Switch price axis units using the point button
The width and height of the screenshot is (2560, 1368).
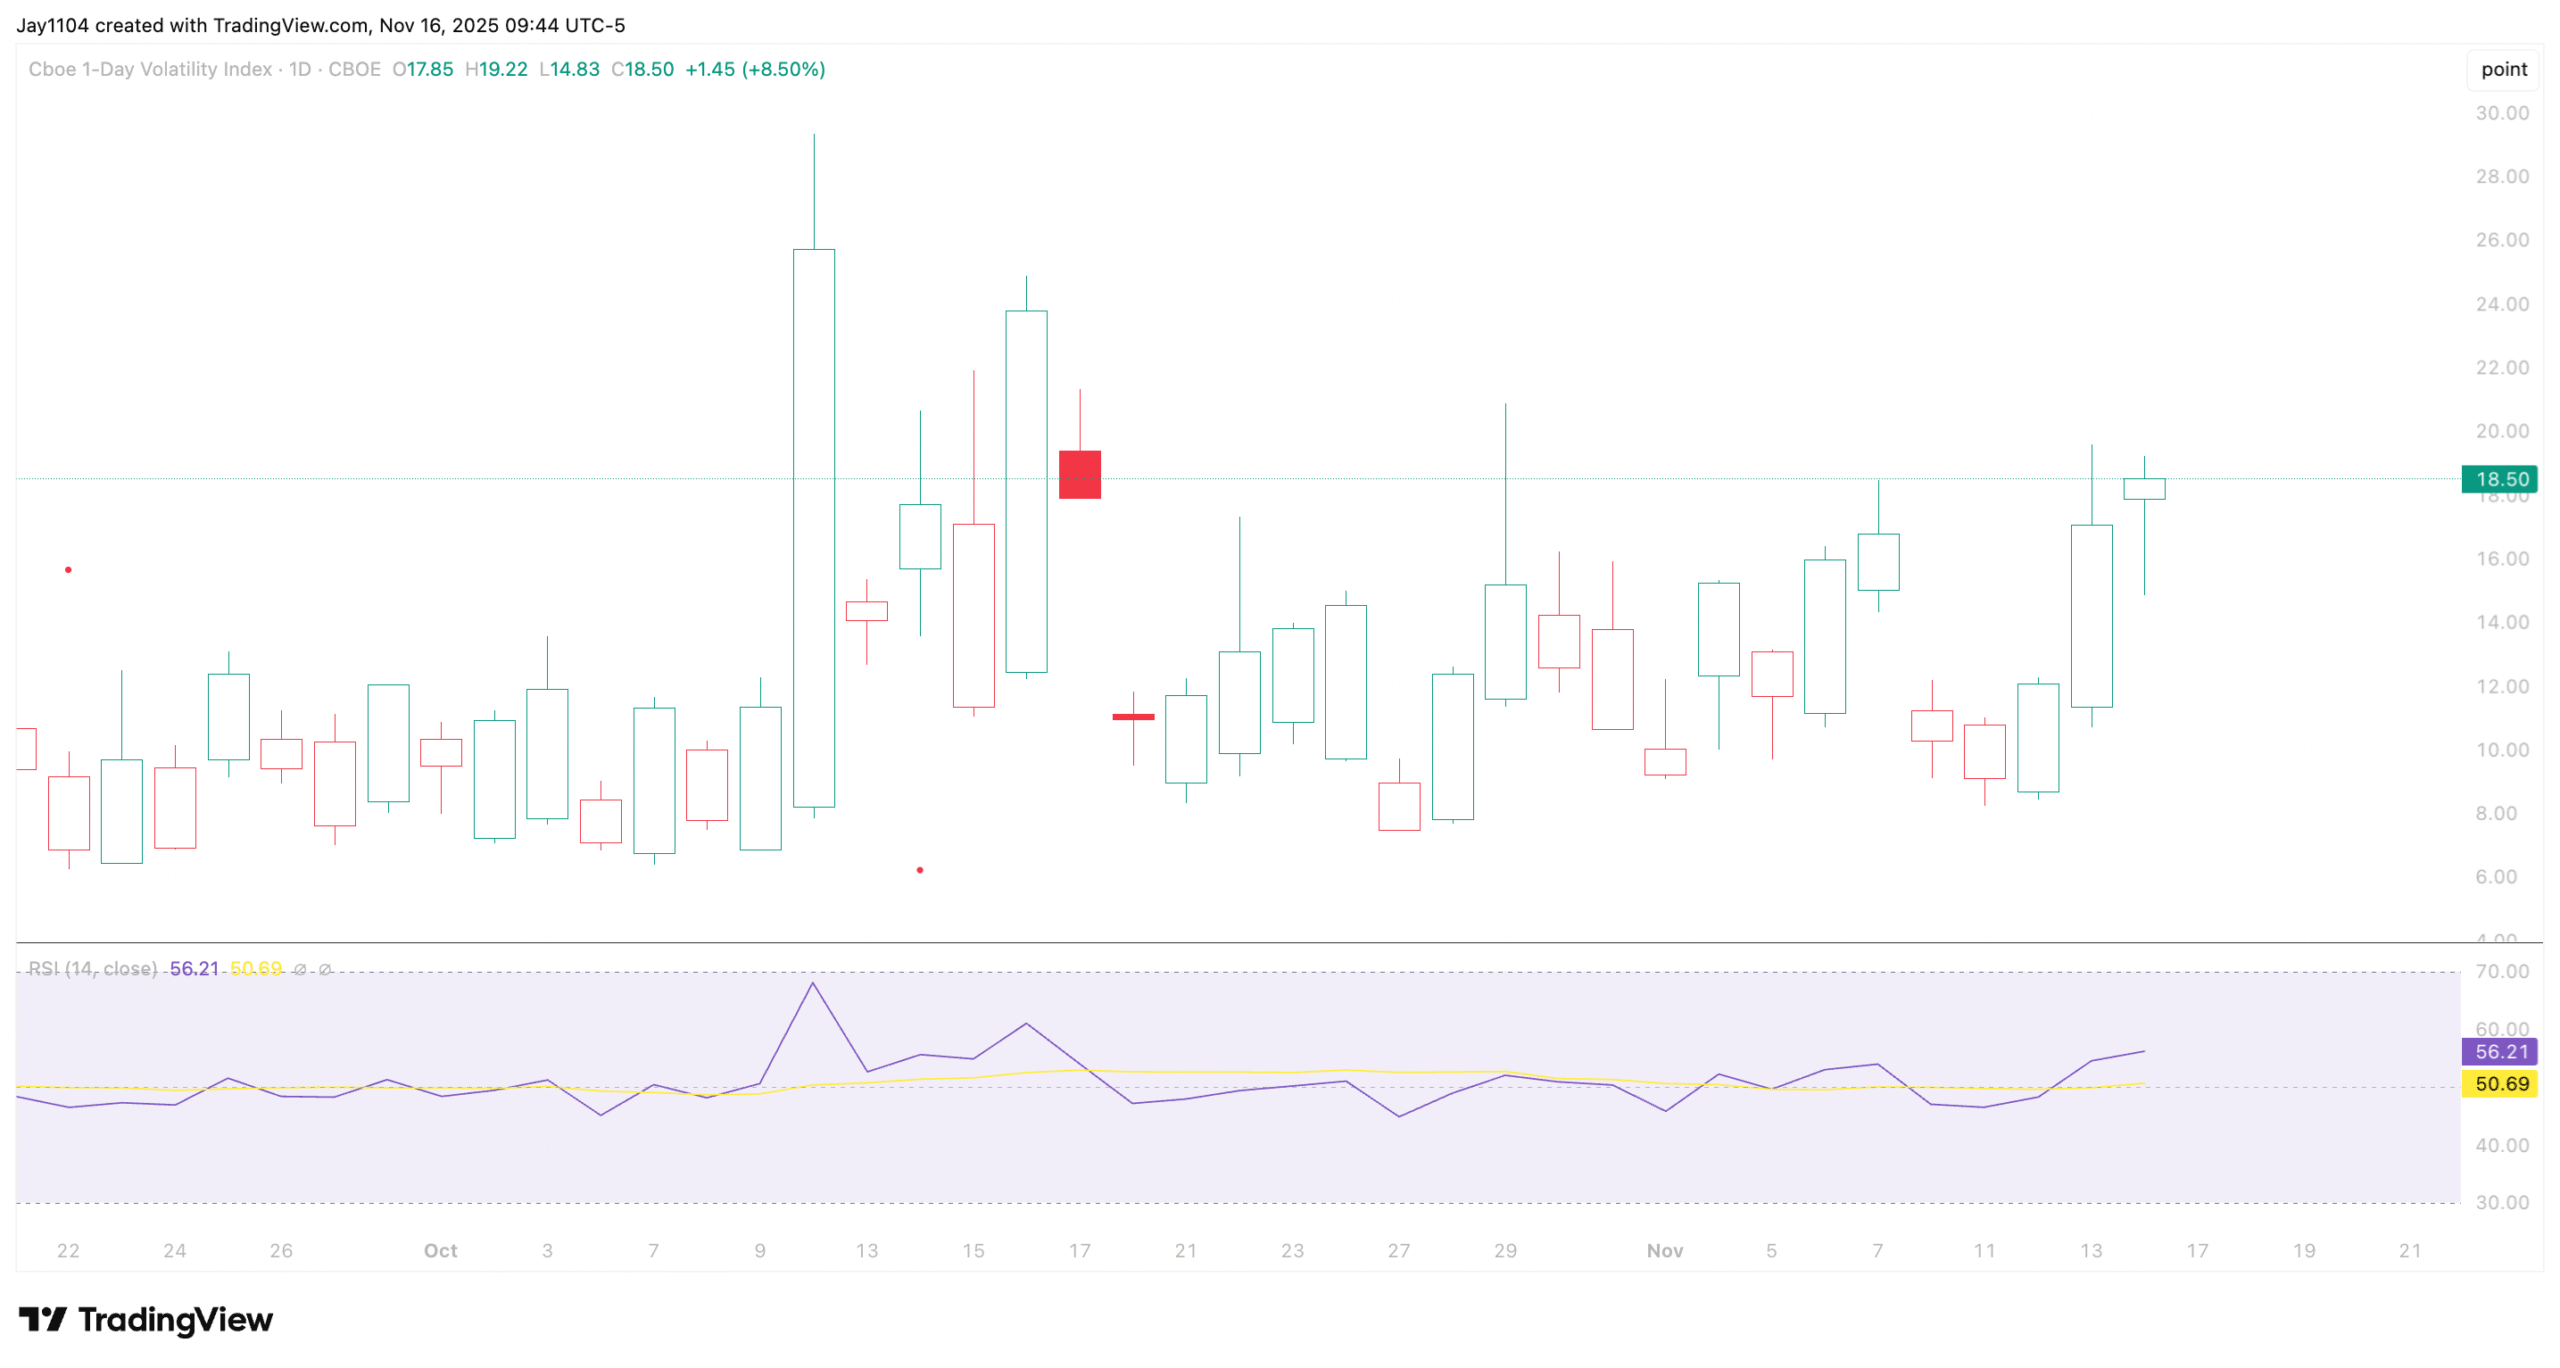[2502, 69]
